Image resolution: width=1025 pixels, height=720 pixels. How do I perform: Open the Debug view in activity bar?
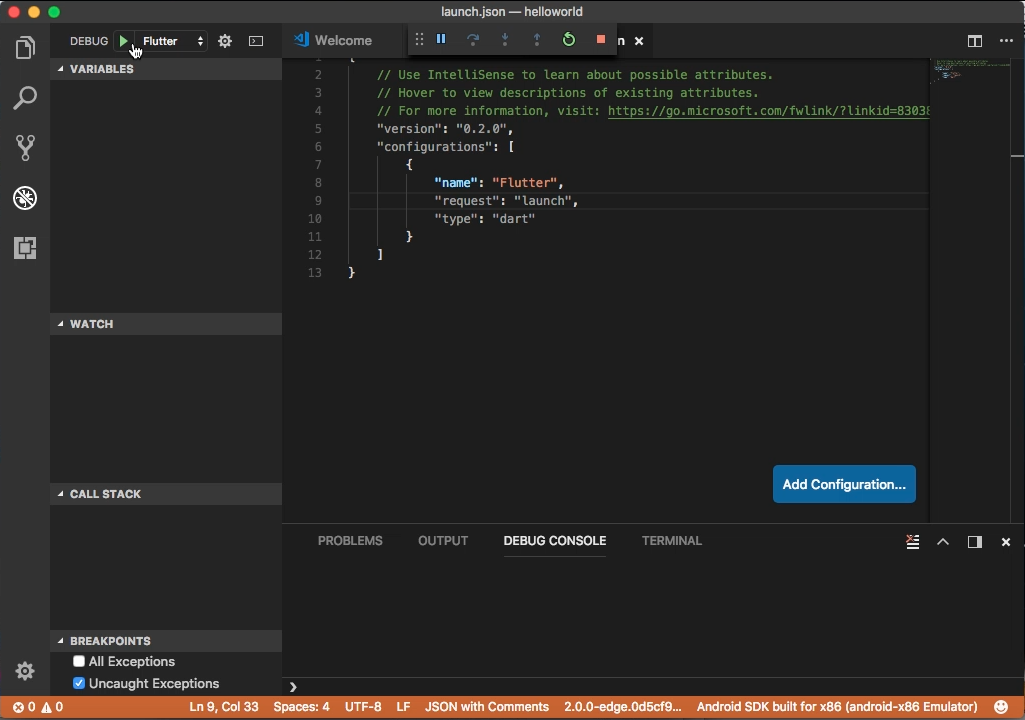pyautogui.click(x=25, y=198)
